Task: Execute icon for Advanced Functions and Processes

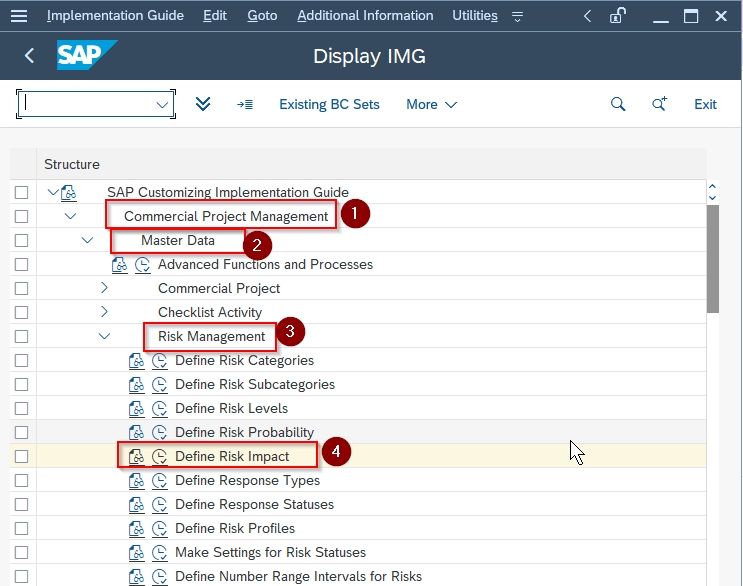Action: point(143,265)
